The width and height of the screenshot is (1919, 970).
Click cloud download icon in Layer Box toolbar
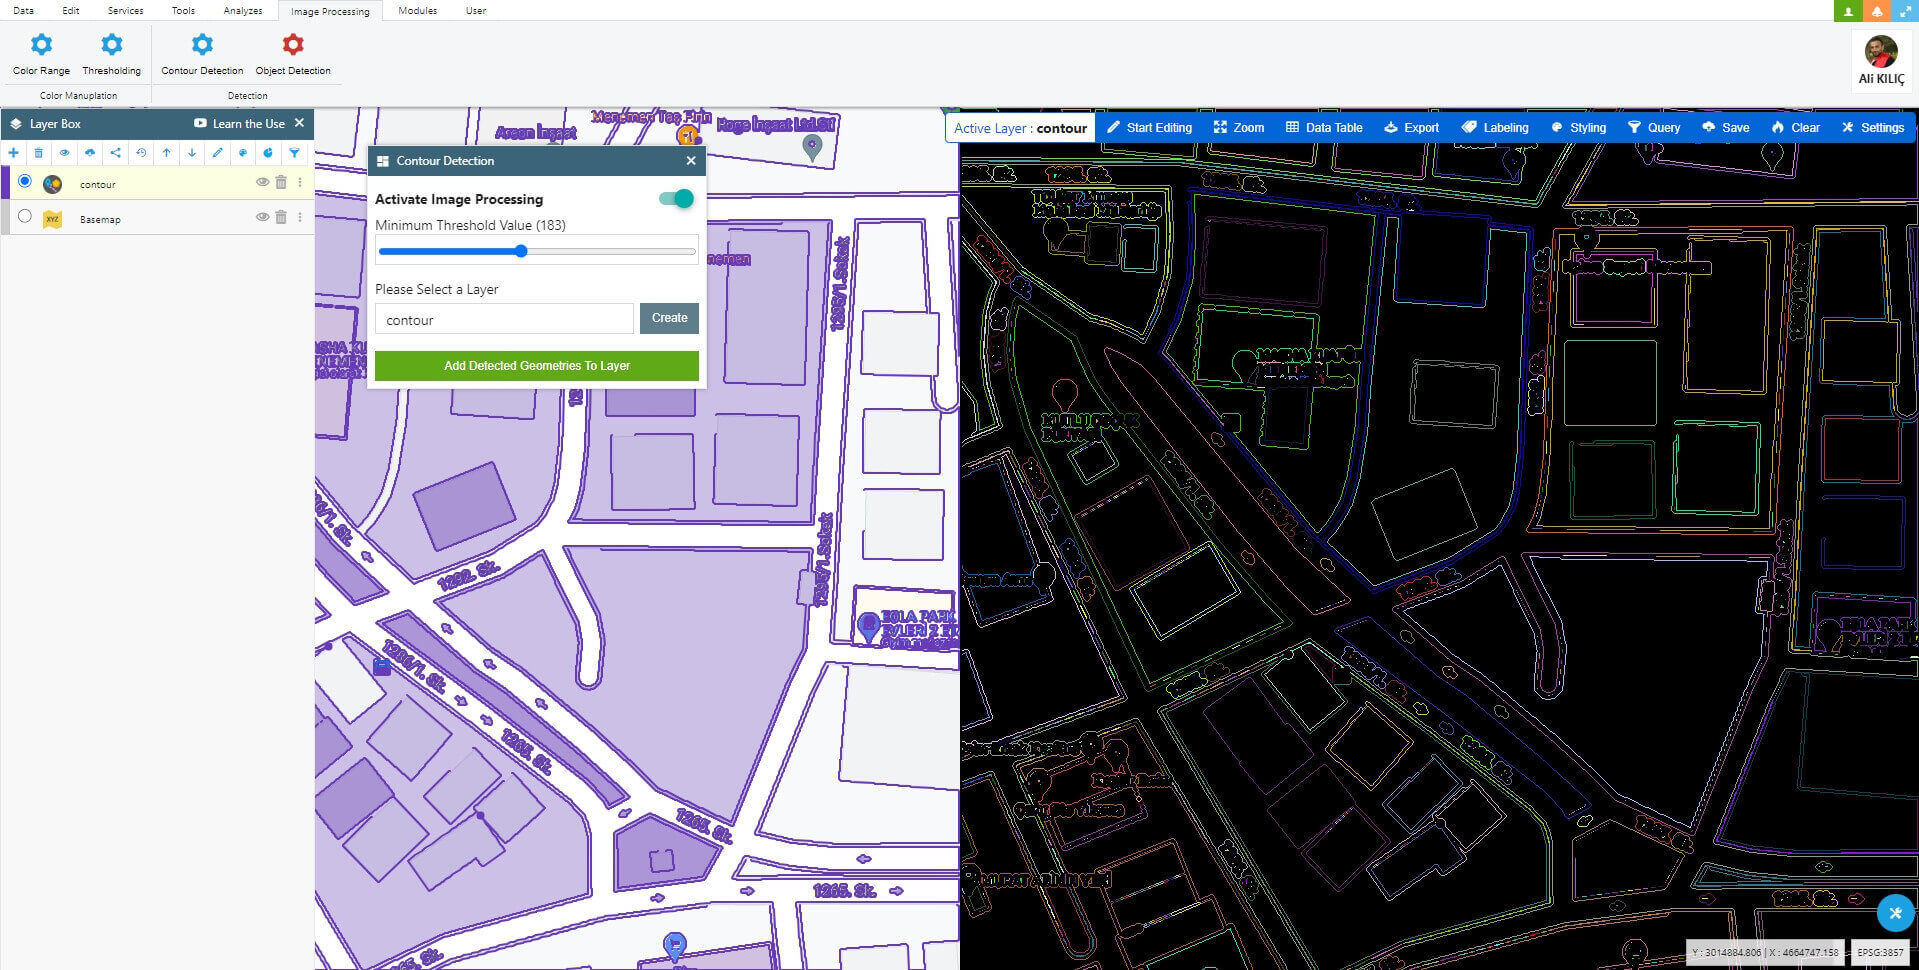tap(90, 153)
